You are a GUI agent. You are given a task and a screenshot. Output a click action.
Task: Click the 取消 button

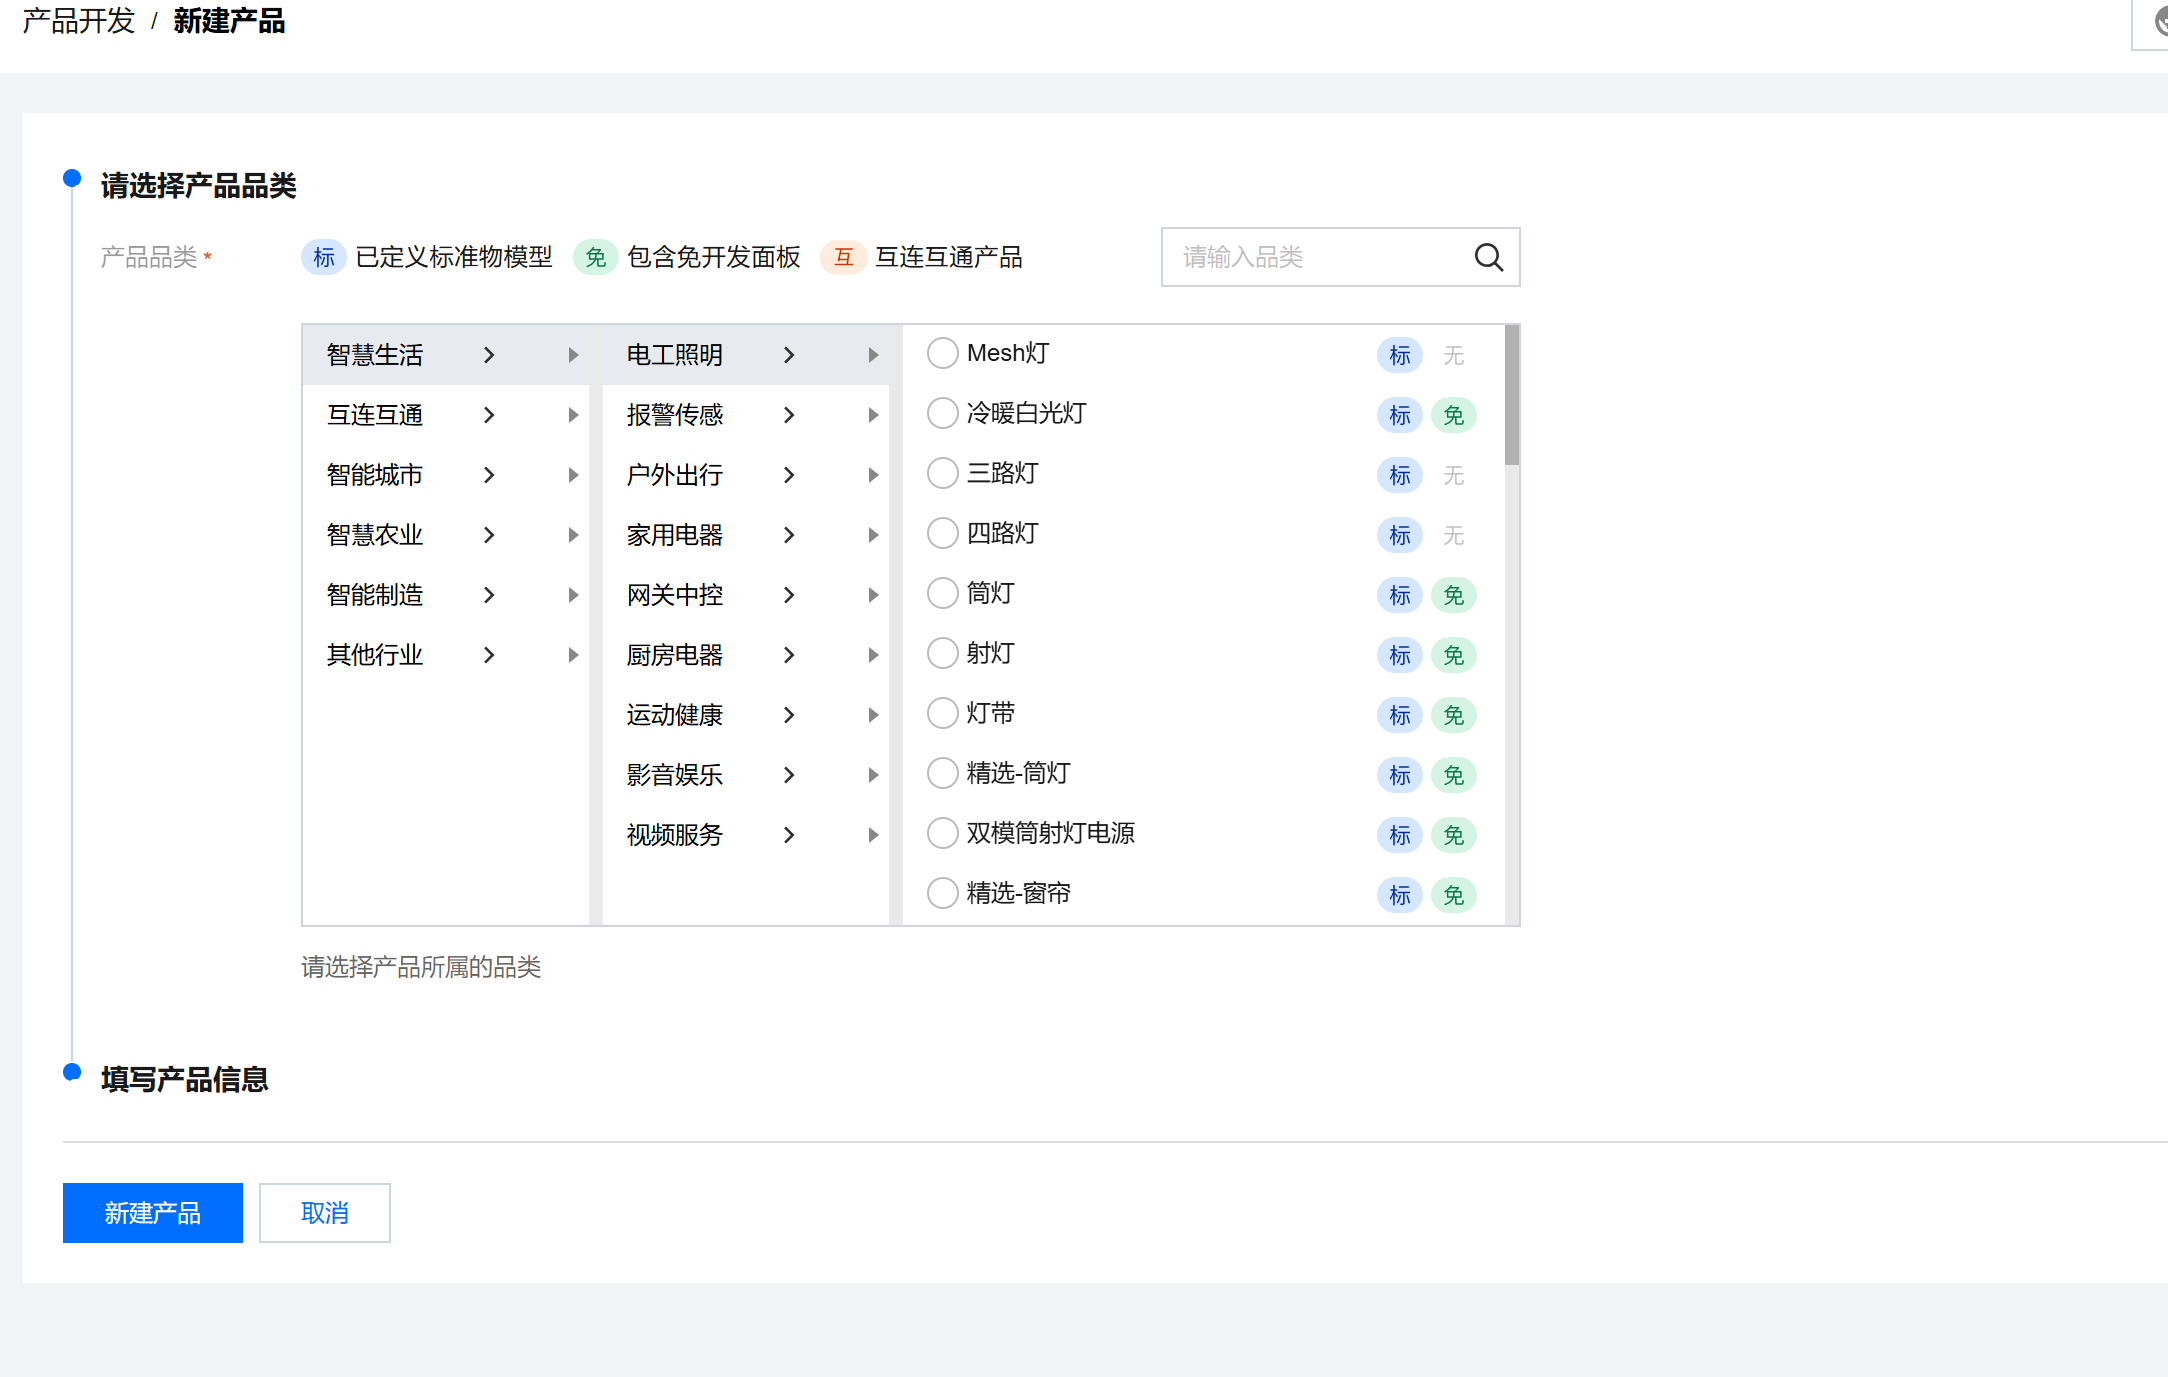tap(324, 1213)
